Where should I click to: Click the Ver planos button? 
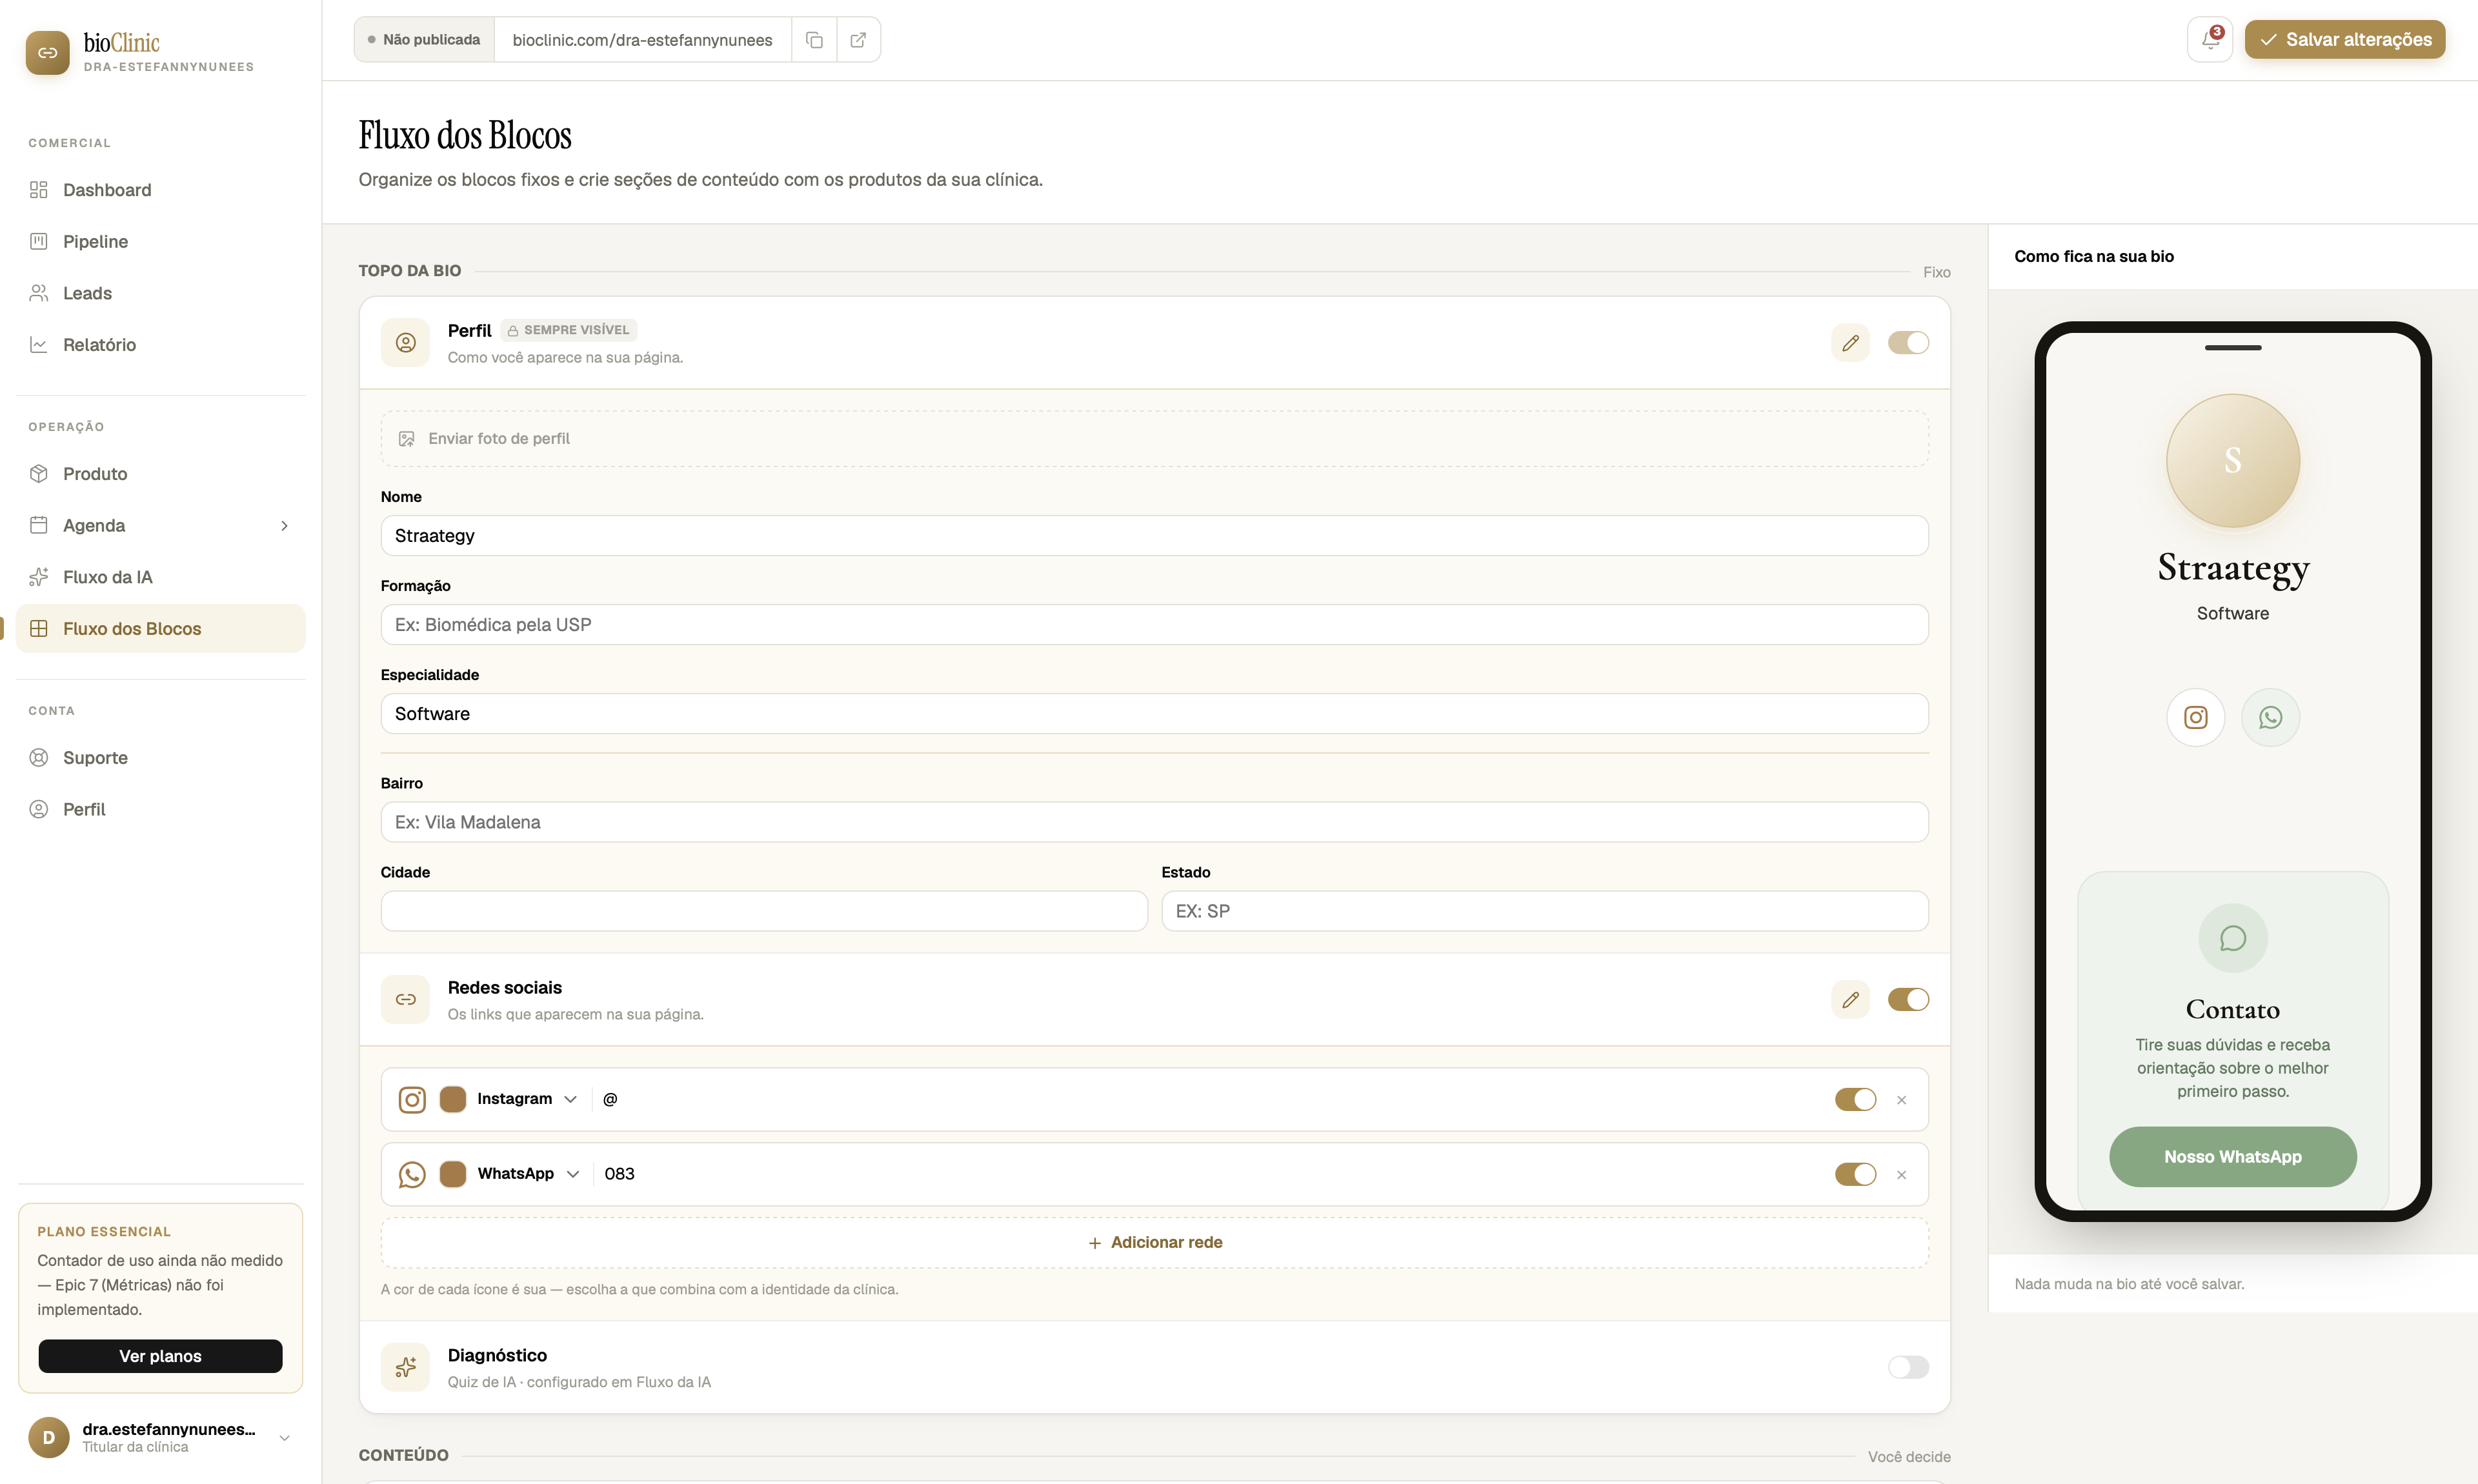tap(160, 1356)
